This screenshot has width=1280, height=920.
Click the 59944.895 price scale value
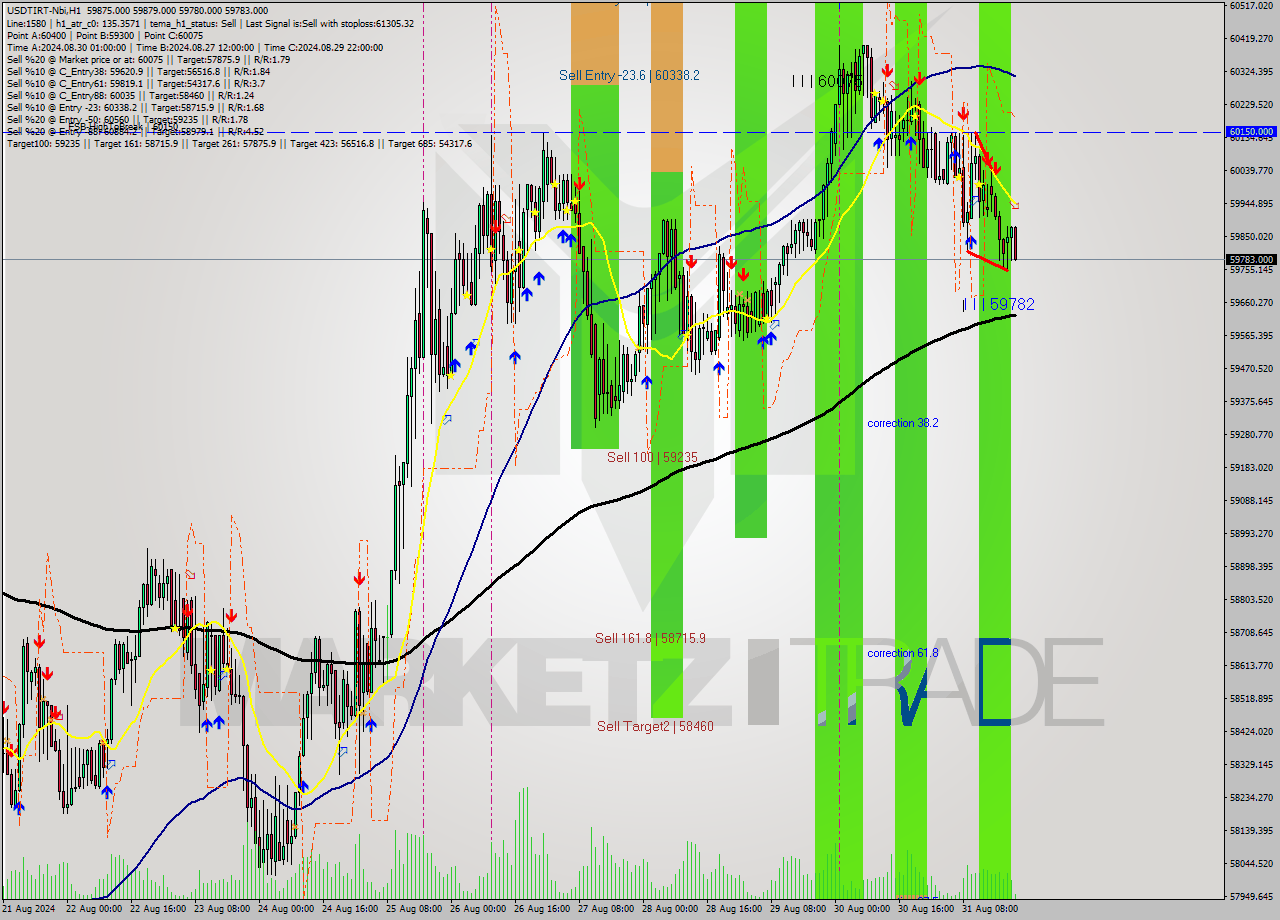(x=1251, y=204)
